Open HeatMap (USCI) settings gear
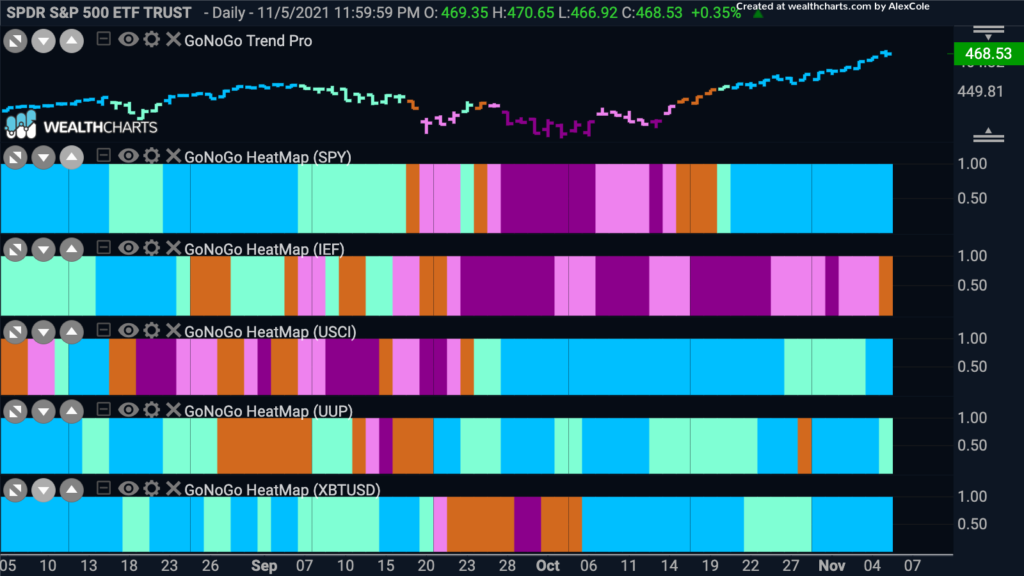 point(152,330)
